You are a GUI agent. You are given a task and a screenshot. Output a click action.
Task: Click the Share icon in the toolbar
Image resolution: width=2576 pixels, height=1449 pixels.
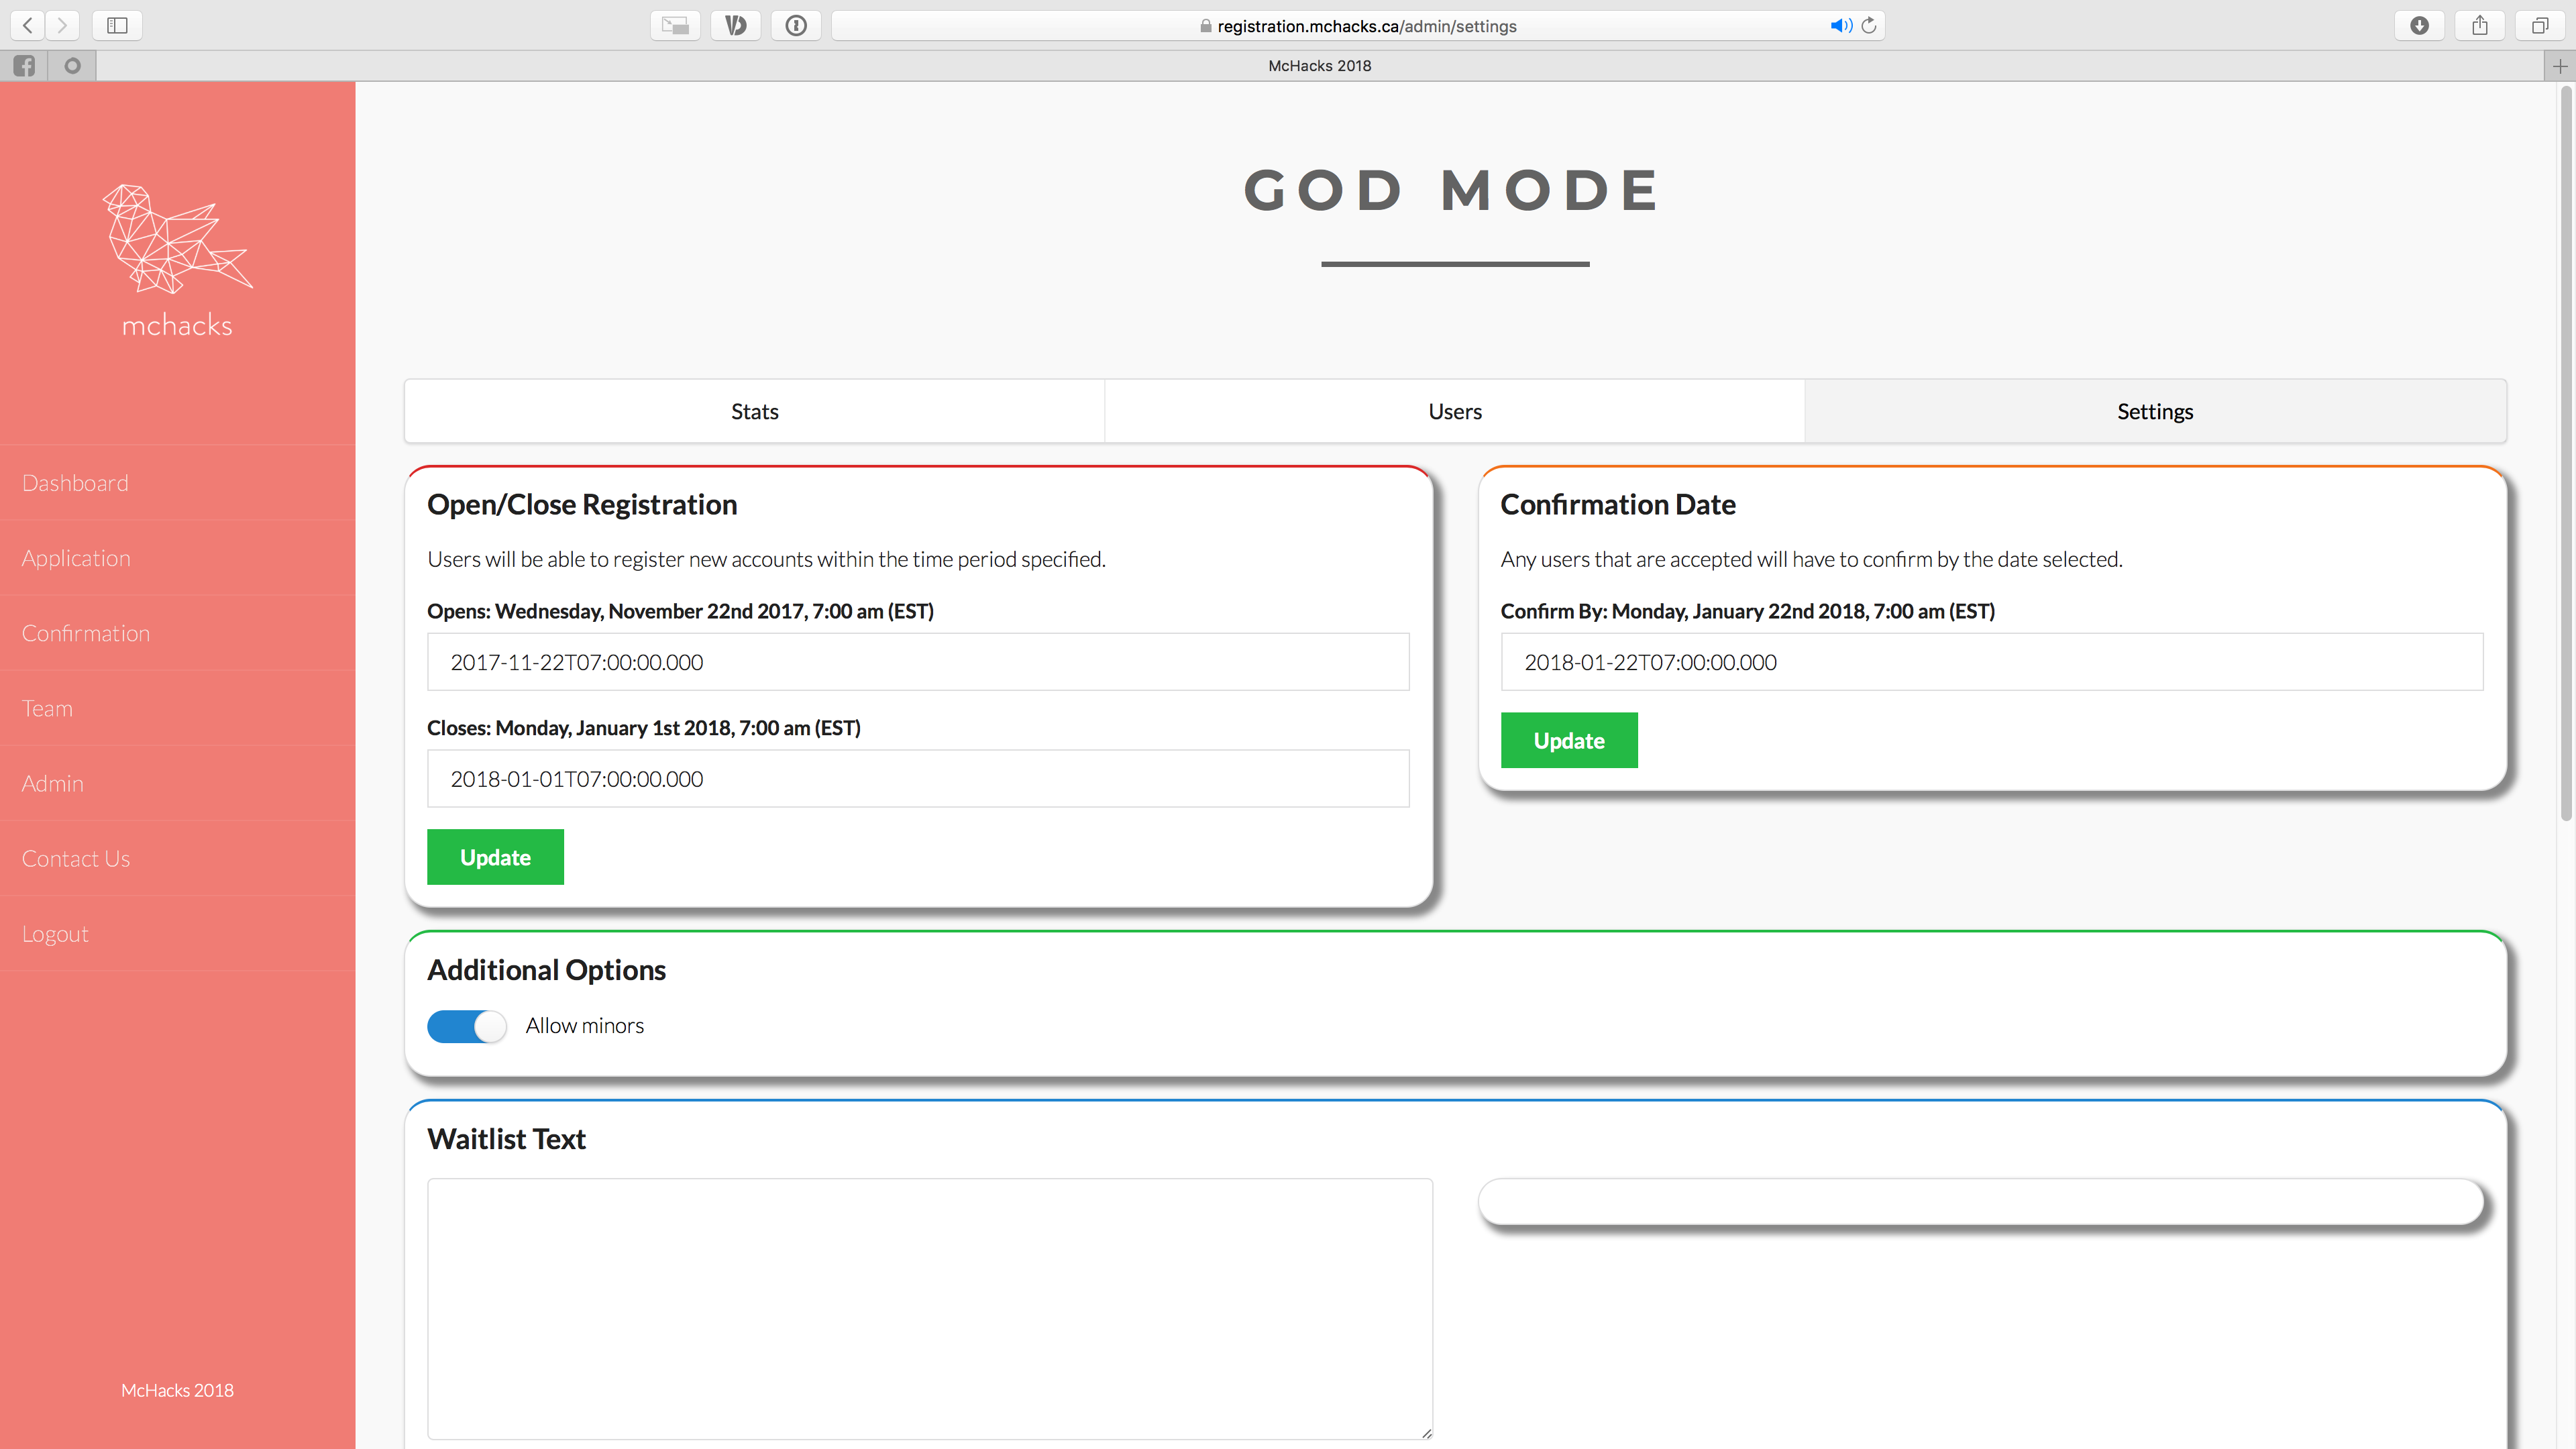pos(2480,25)
